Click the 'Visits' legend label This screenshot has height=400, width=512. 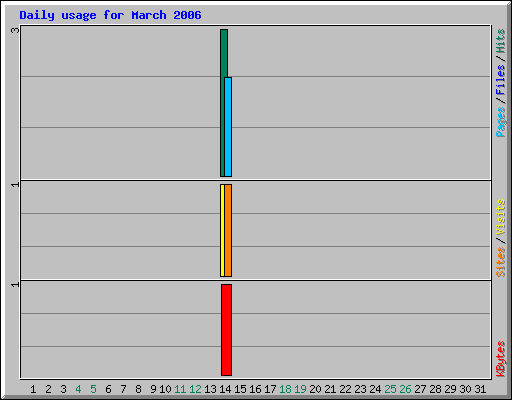tap(501, 218)
